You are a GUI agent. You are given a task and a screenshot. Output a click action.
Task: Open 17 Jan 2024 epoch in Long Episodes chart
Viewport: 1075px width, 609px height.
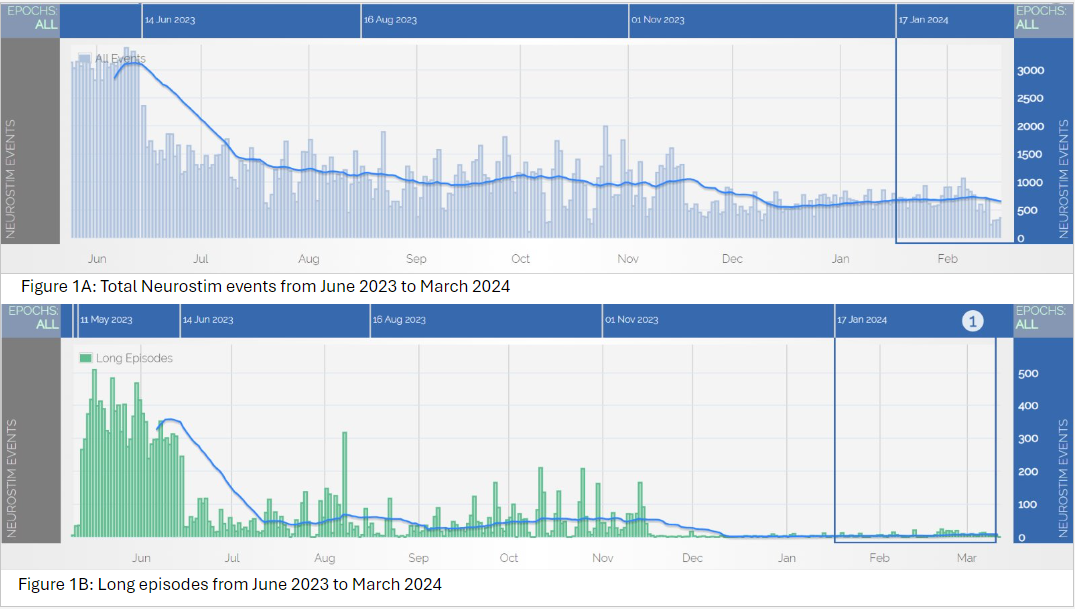click(x=862, y=320)
